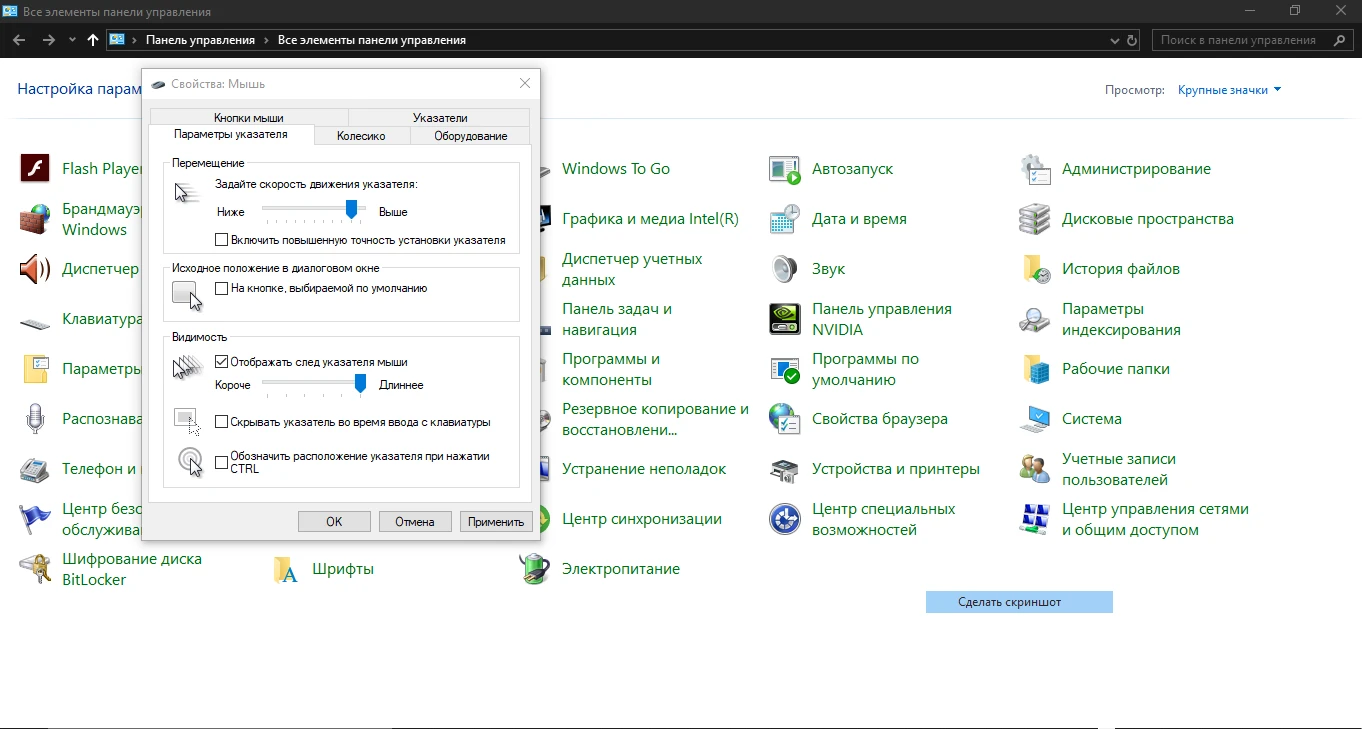Viewport: 1362px width, 729px height.
Task: Open the NVIDIA control panel icon
Action: [784, 319]
